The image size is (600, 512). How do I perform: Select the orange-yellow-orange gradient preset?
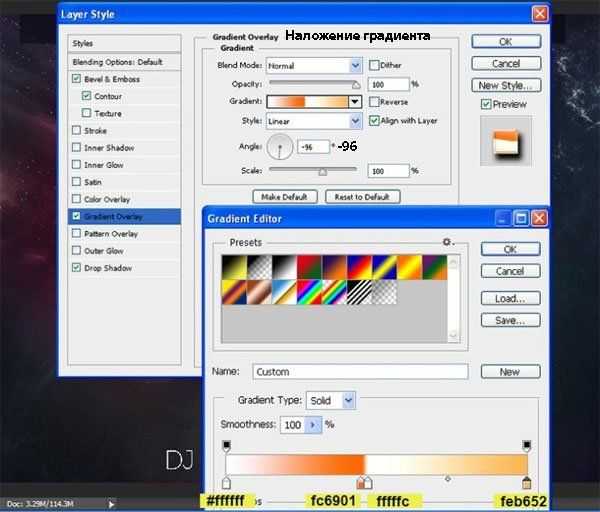pos(409,267)
